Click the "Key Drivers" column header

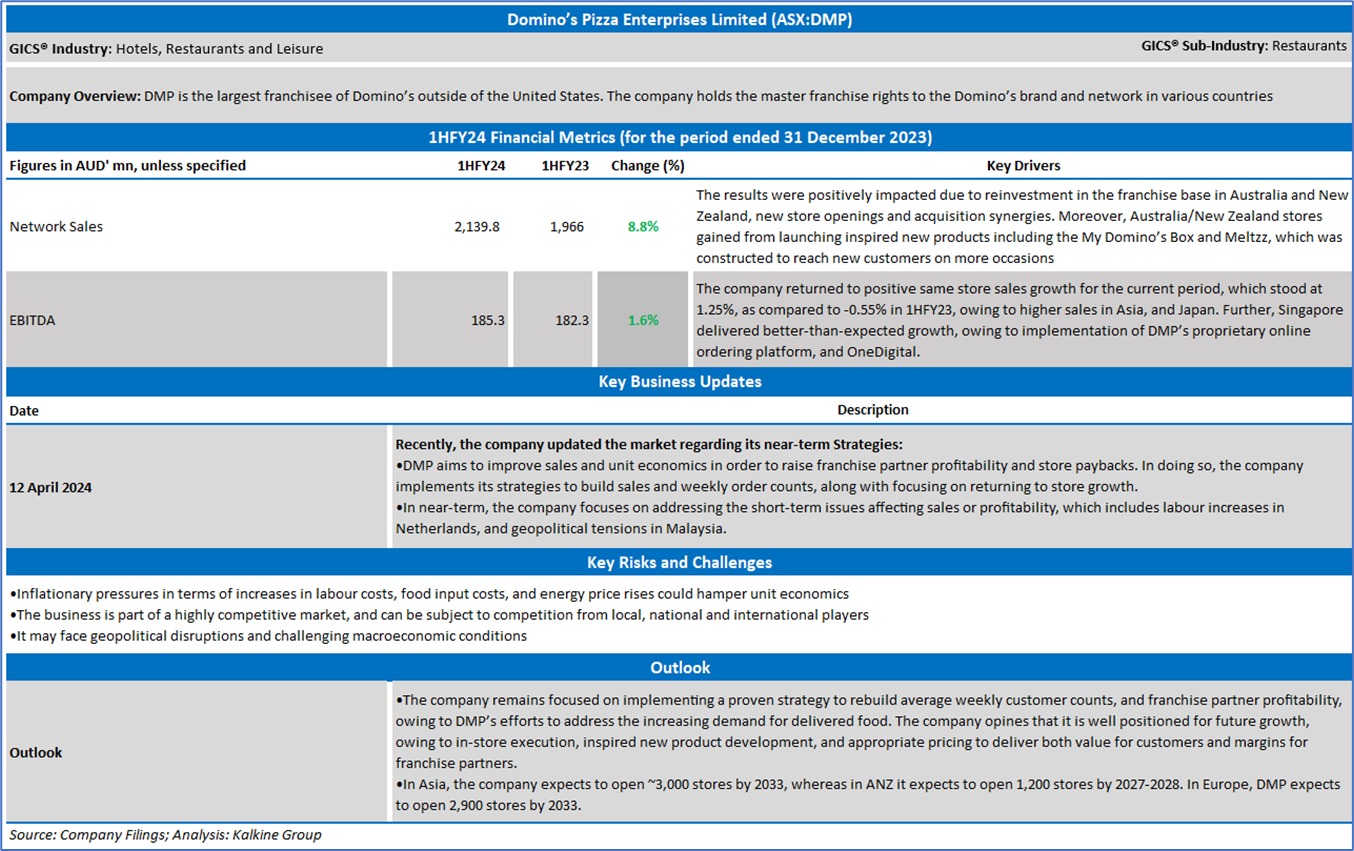pos(1021,166)
